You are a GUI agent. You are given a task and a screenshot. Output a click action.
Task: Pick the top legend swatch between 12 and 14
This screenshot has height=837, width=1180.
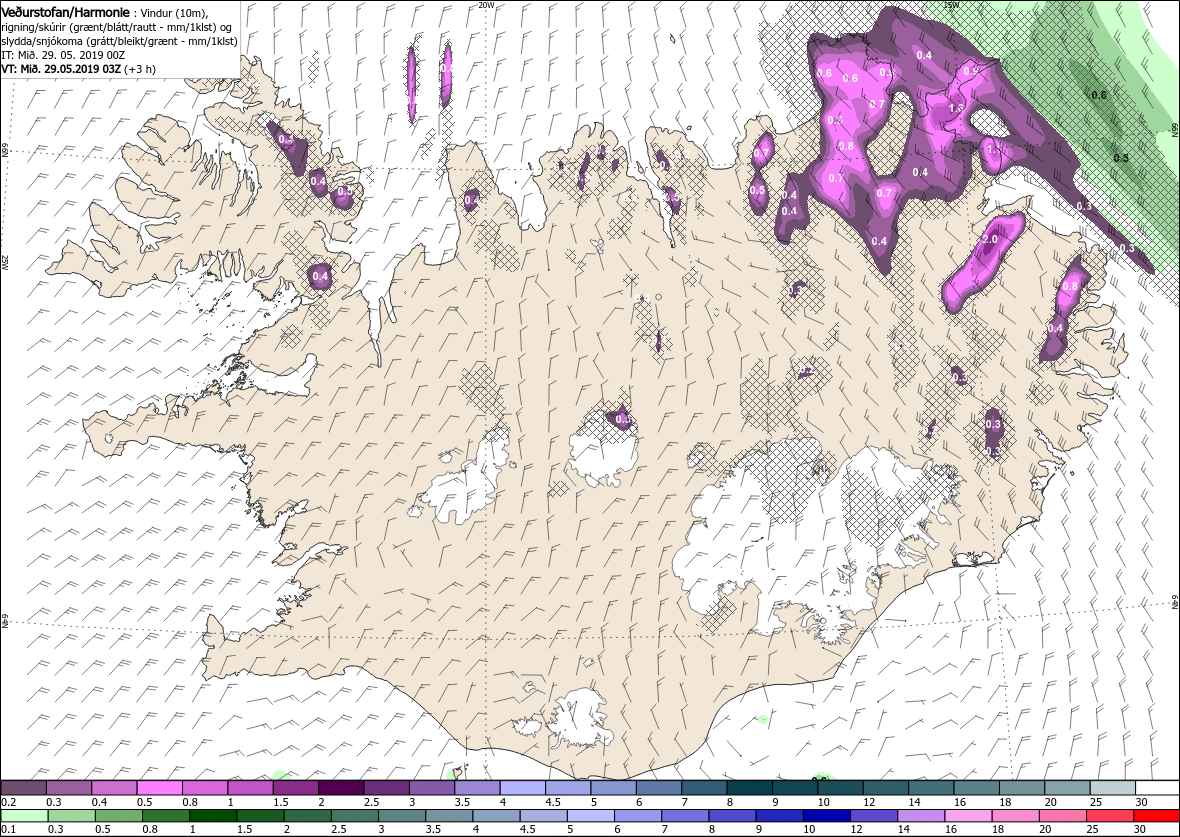pyautogui.click(x=884, y=788)
